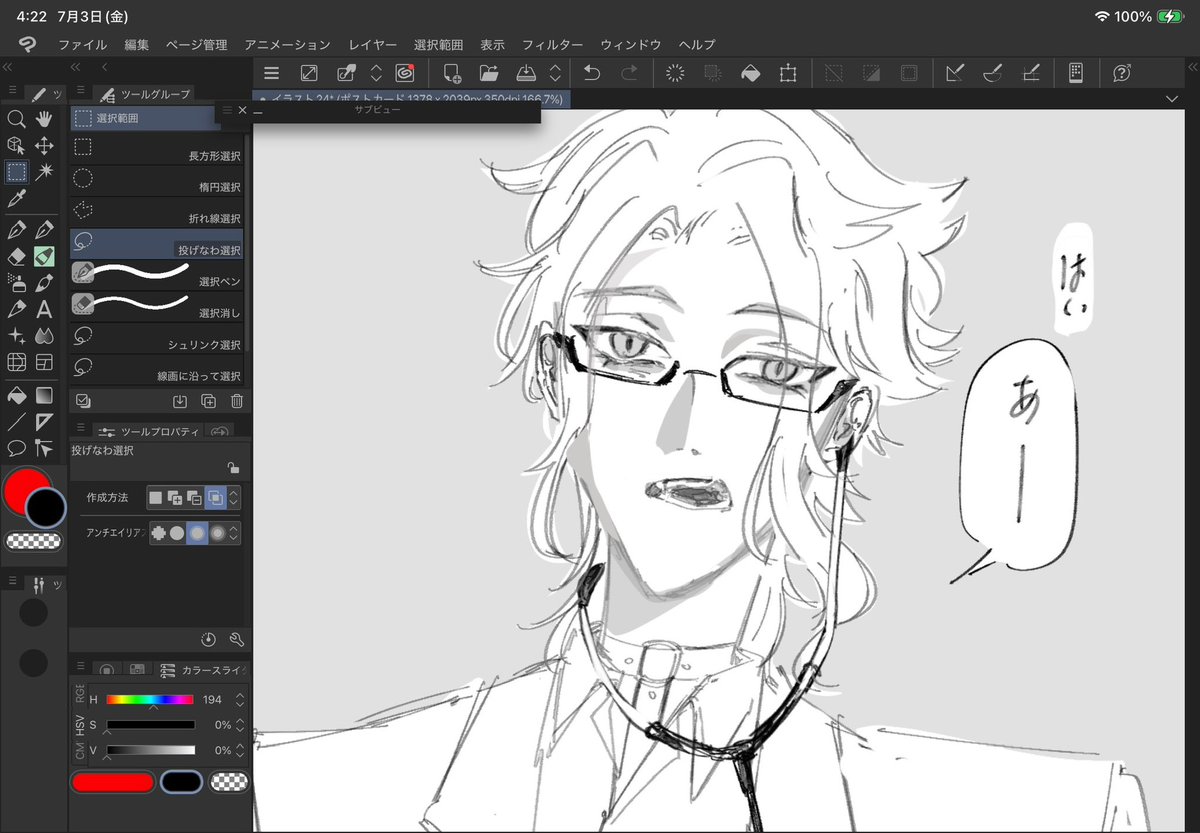Select the Text tool

pos(44,310)
